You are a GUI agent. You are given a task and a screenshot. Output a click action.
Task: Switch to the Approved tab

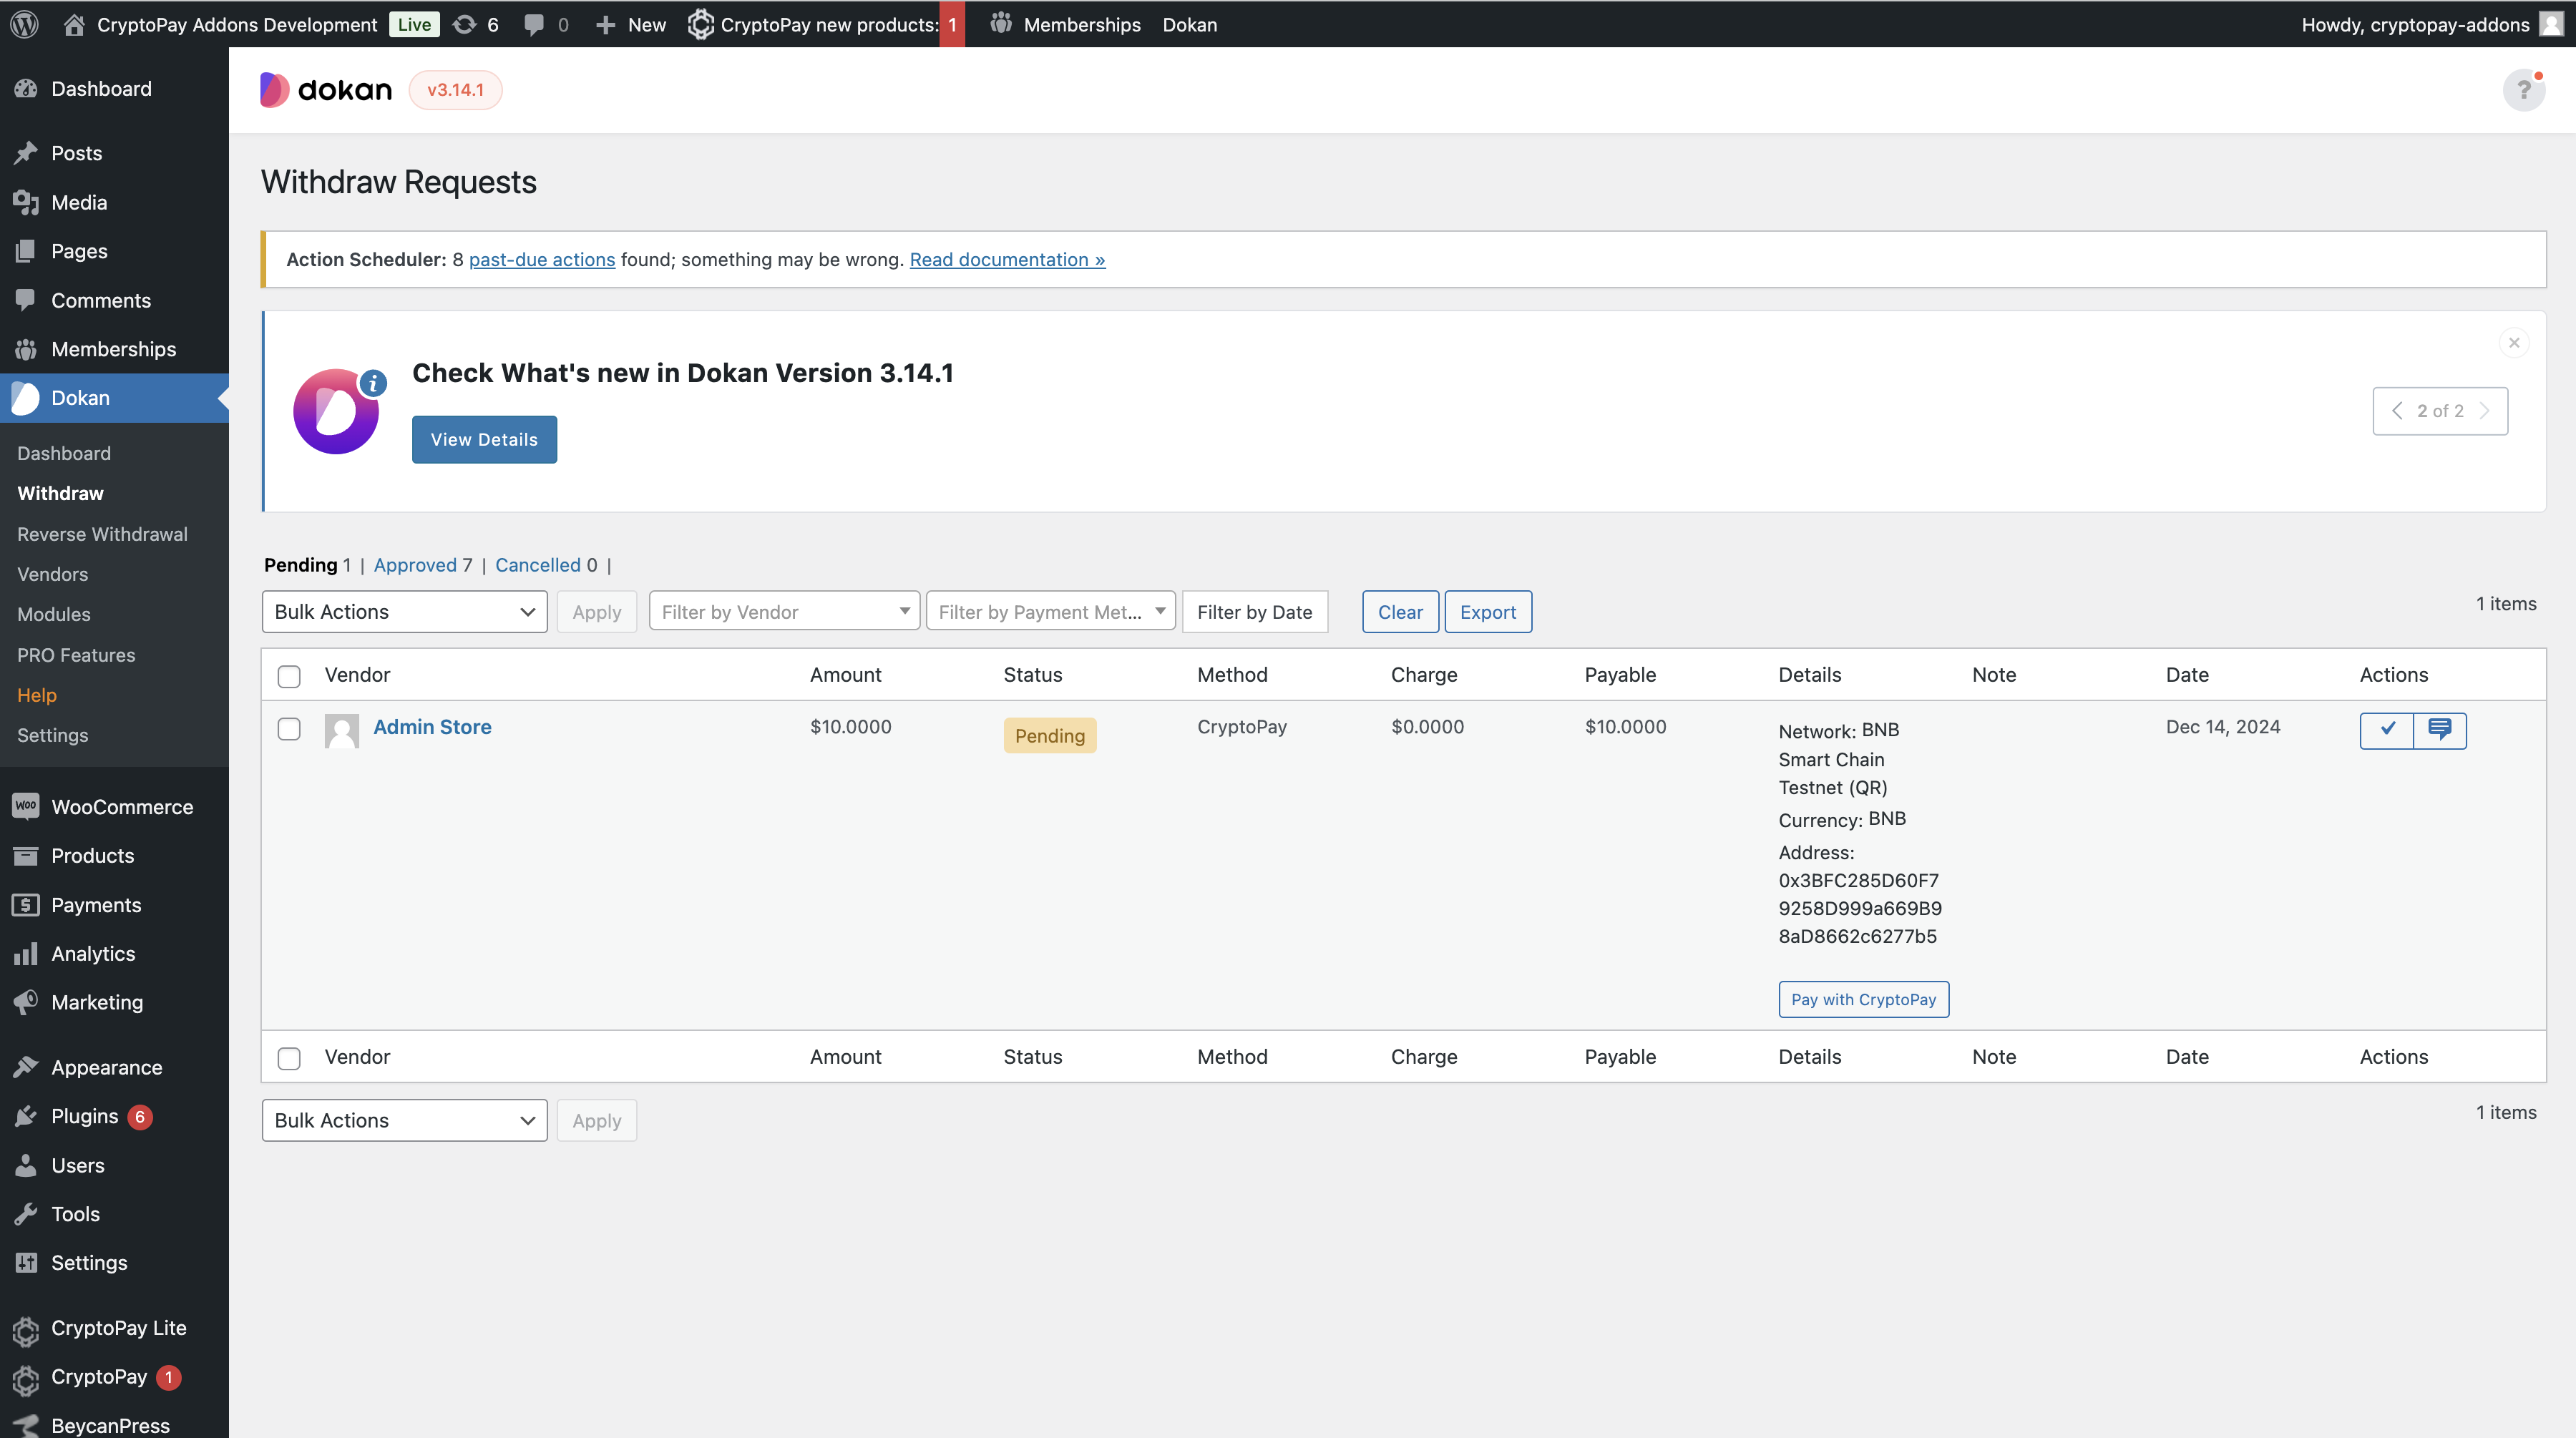[x=414, y=565]
